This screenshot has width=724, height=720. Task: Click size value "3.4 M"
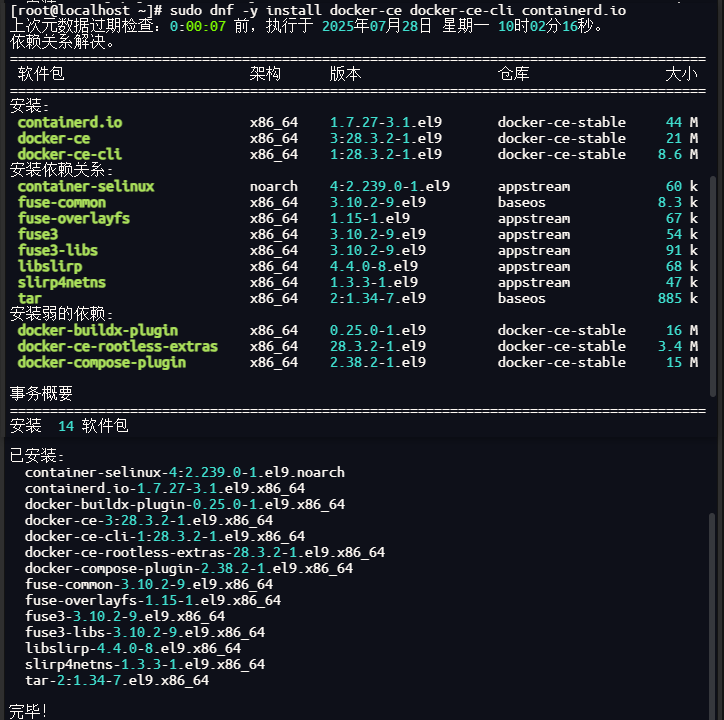point(678,346)
